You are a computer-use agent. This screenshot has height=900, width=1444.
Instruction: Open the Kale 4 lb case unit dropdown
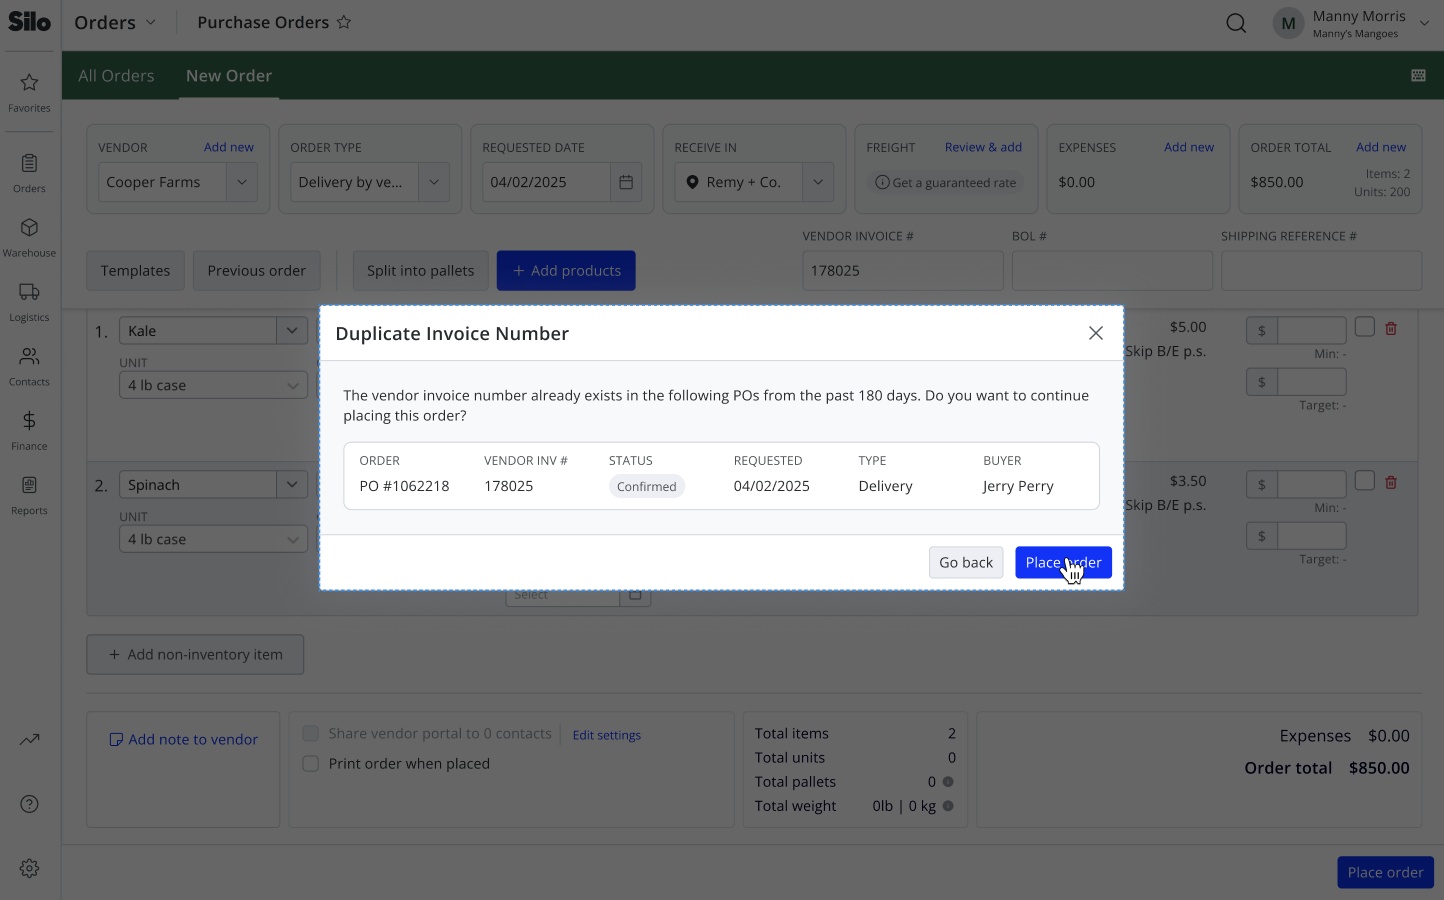pos(213,385)
